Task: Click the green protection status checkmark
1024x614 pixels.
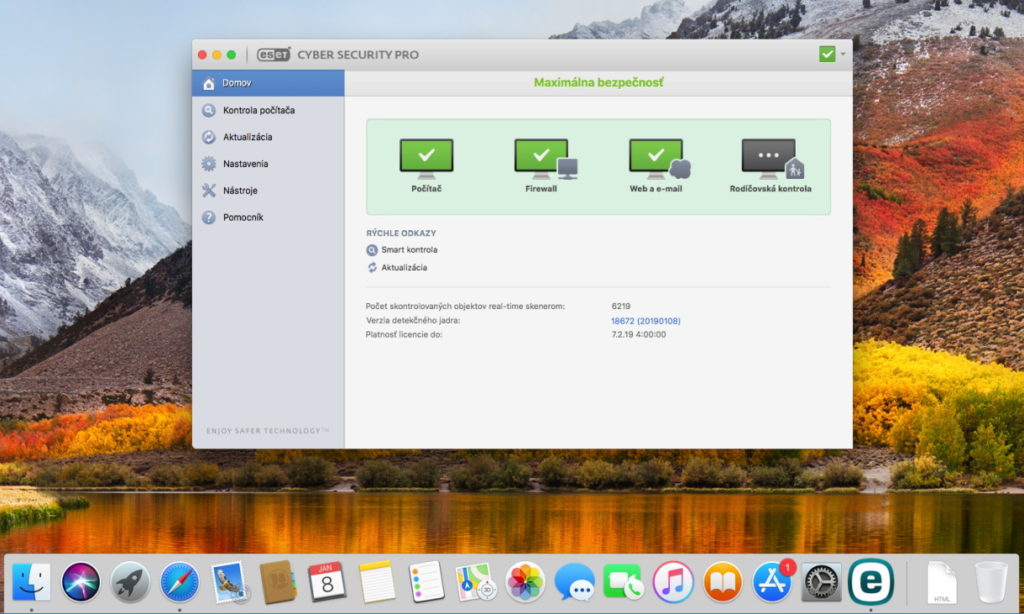Action: pos(827,54)
